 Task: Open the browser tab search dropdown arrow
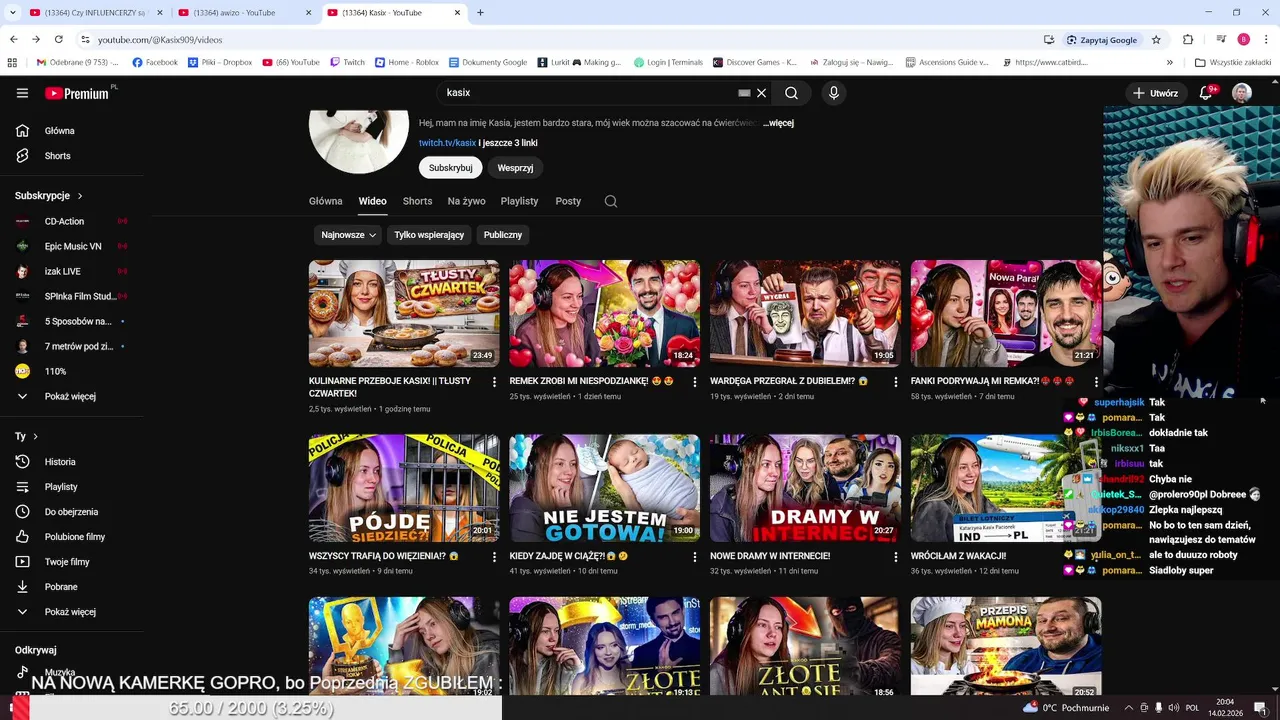coord(13,13)
